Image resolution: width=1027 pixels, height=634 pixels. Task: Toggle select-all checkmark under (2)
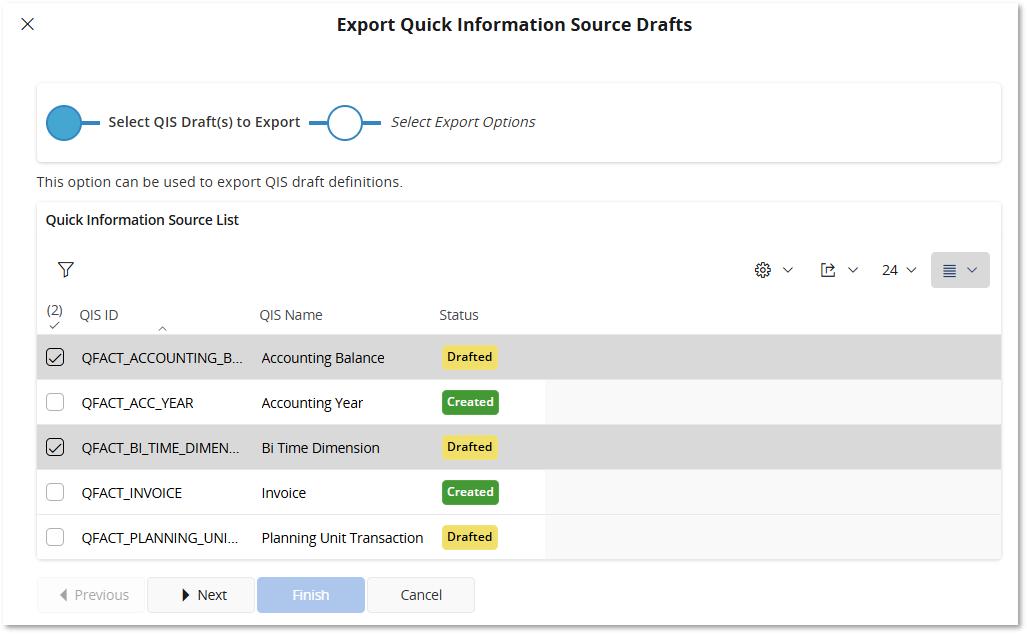tap(54, 326)
